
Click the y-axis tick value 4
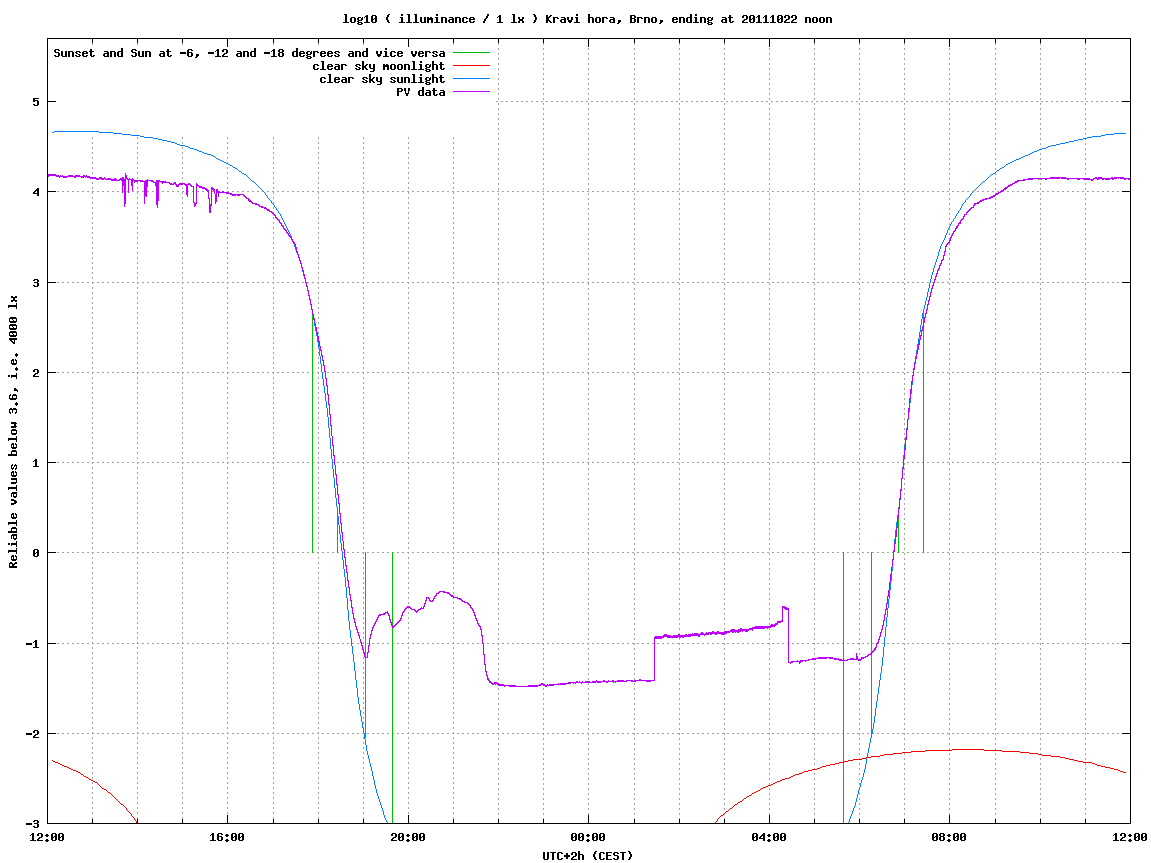[x=36, y=192]
